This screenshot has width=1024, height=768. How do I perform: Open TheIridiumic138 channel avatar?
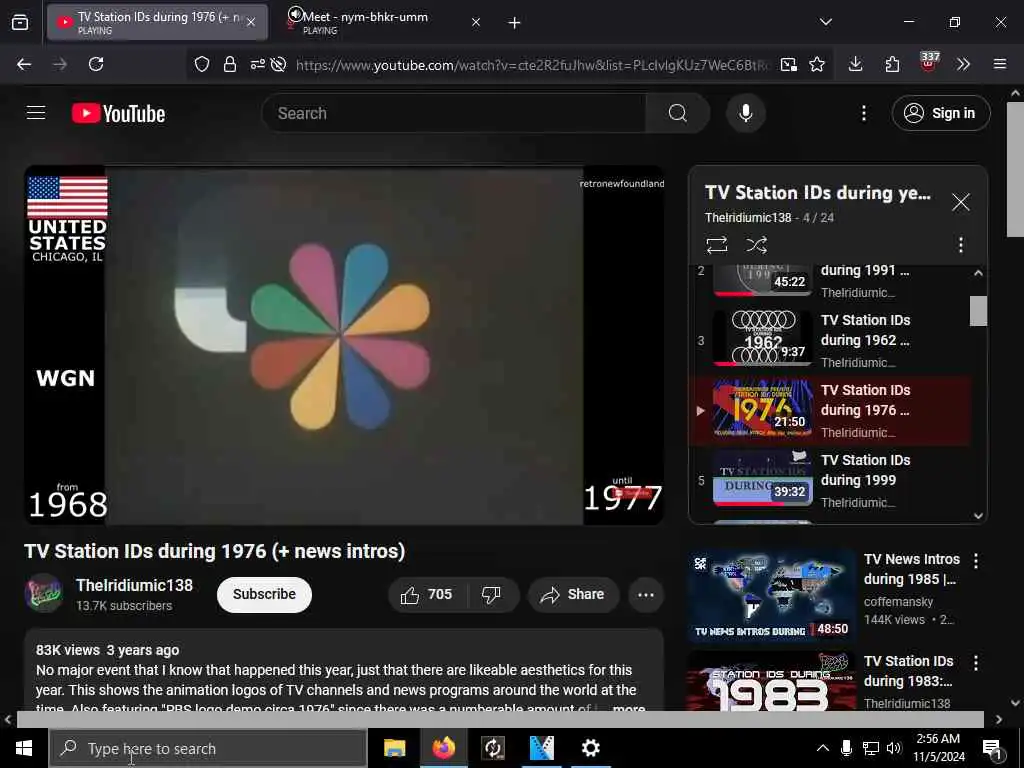44,594
